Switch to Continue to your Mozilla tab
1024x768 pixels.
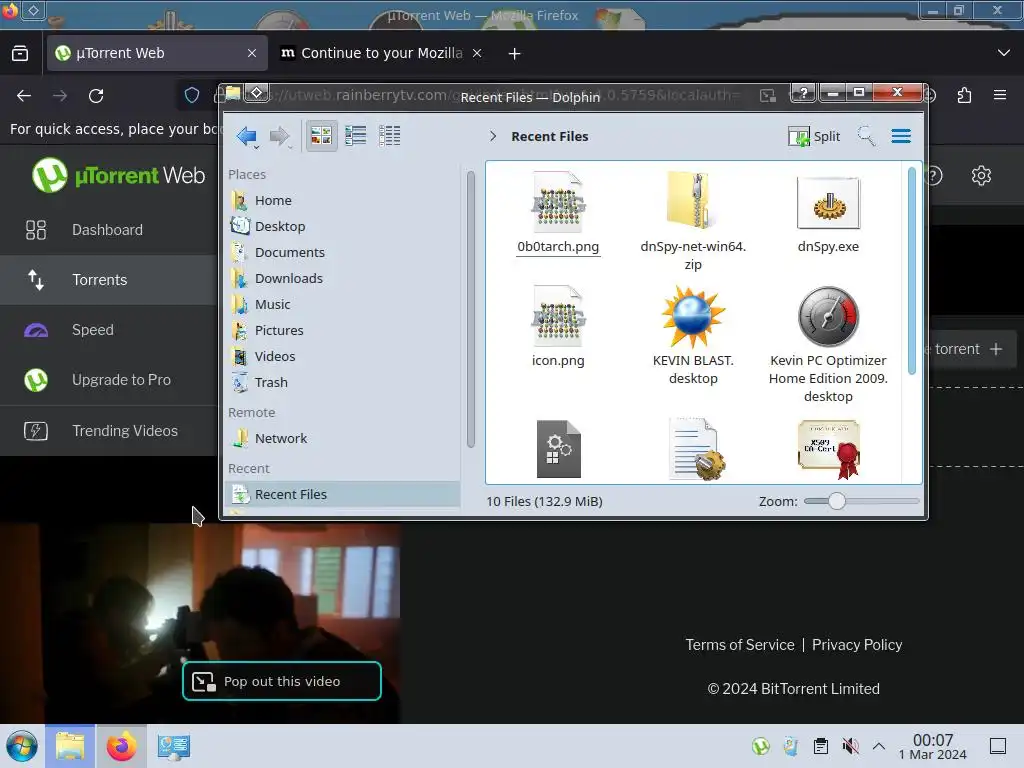pos(382,53)
